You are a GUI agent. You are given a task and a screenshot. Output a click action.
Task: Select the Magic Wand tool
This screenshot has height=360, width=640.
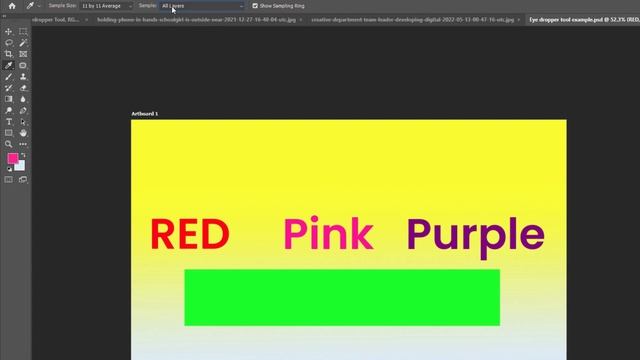23,43
